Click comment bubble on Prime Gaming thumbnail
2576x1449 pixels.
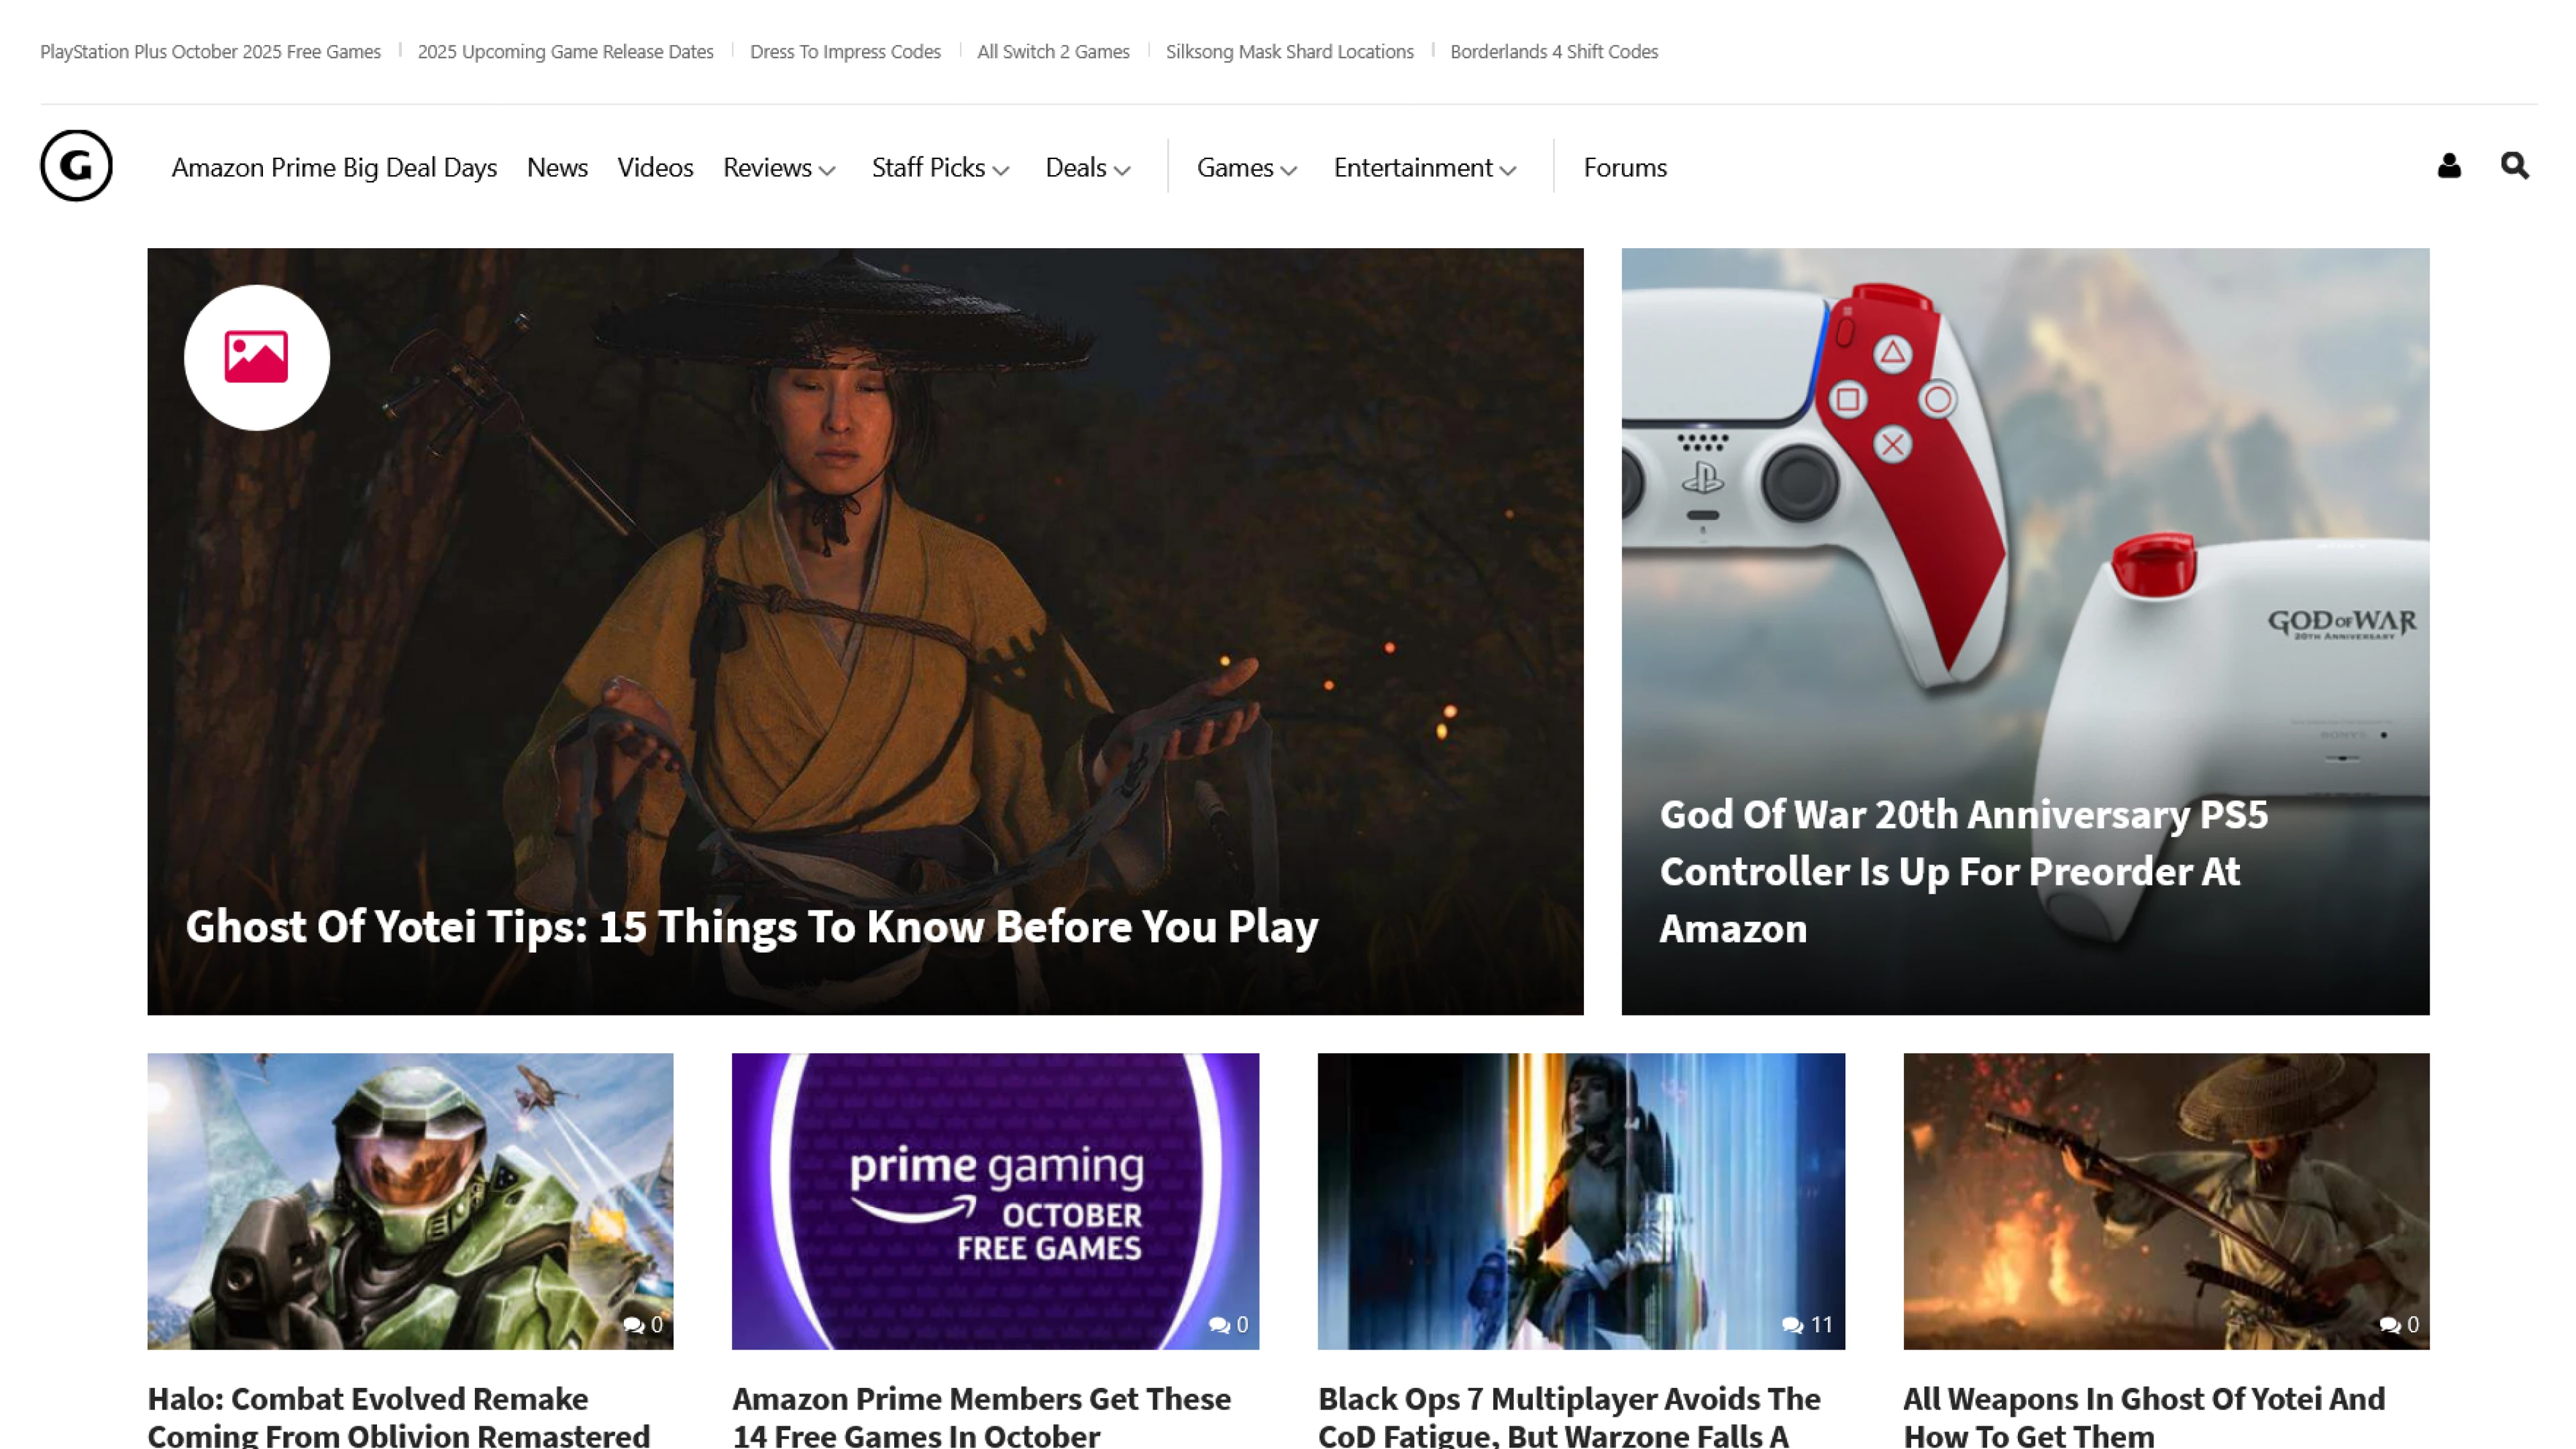[x=1219, y=1324]
